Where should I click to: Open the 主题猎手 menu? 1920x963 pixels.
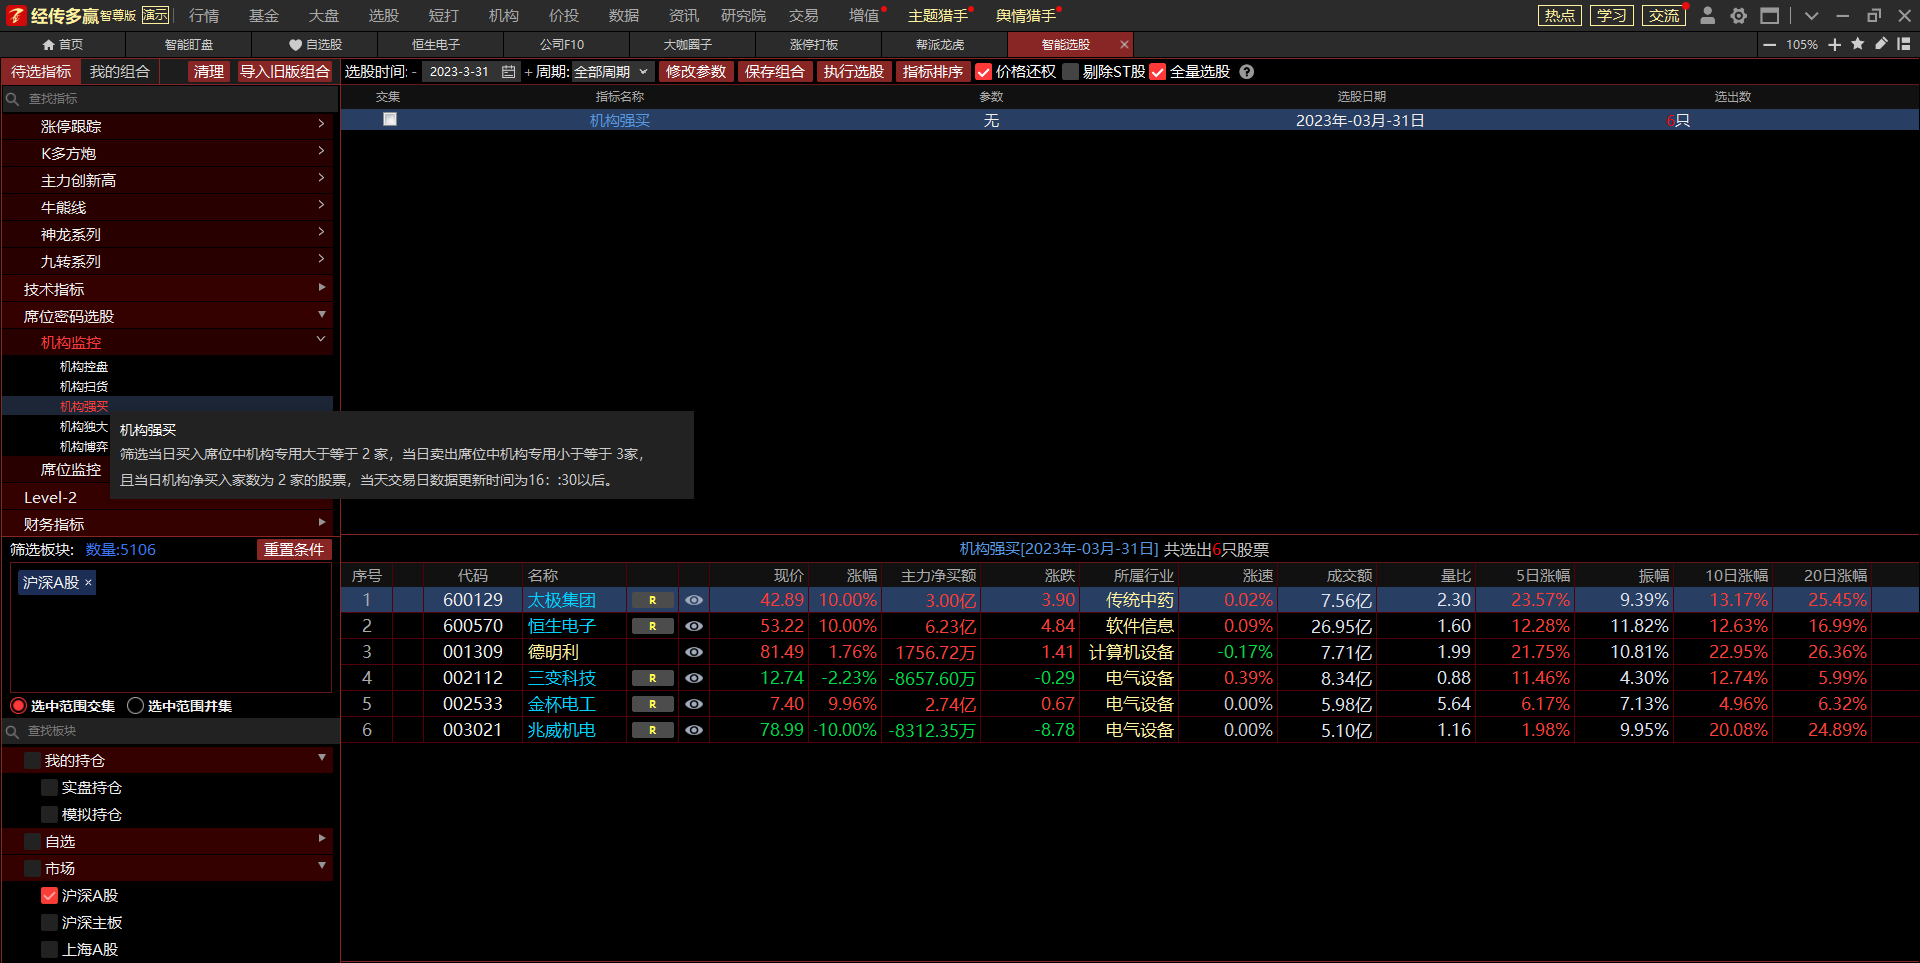(x=938, y=15)
